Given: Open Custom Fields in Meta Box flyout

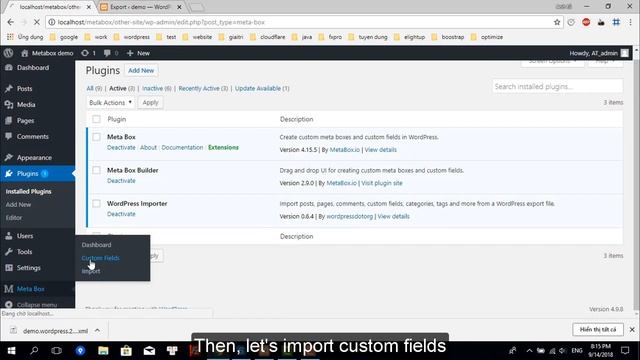Looking at the screenshot, I should (x=100, y=258).
